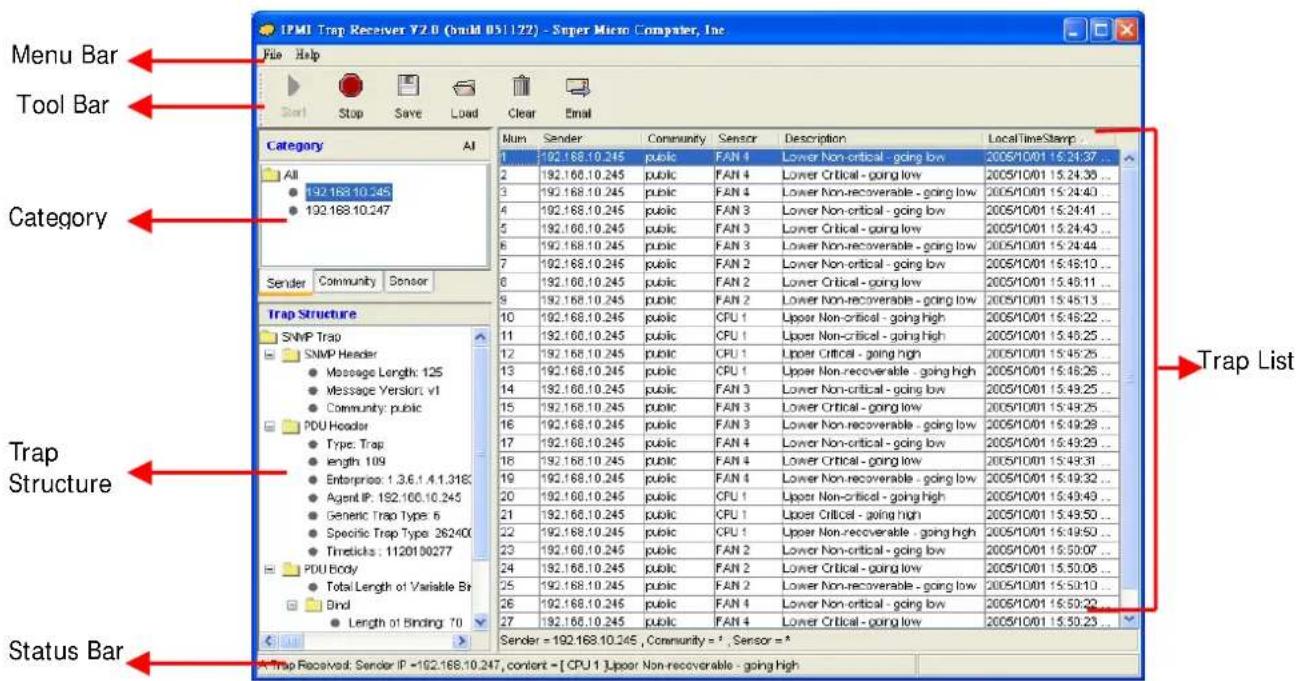Click the Load folder icon in toolbar
Screen dimensions: 1298x681
(x=464, y=89)
